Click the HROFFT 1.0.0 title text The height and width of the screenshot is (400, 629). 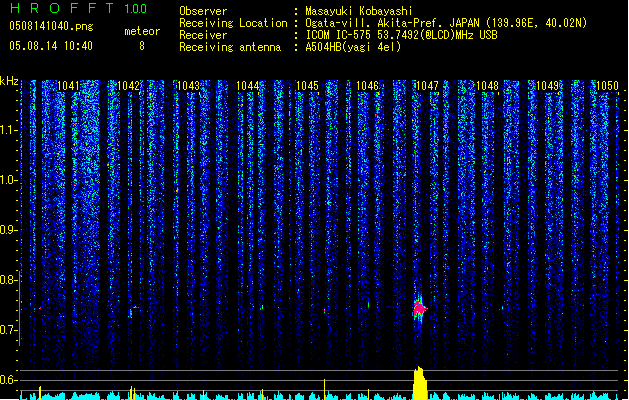(78, 8)
